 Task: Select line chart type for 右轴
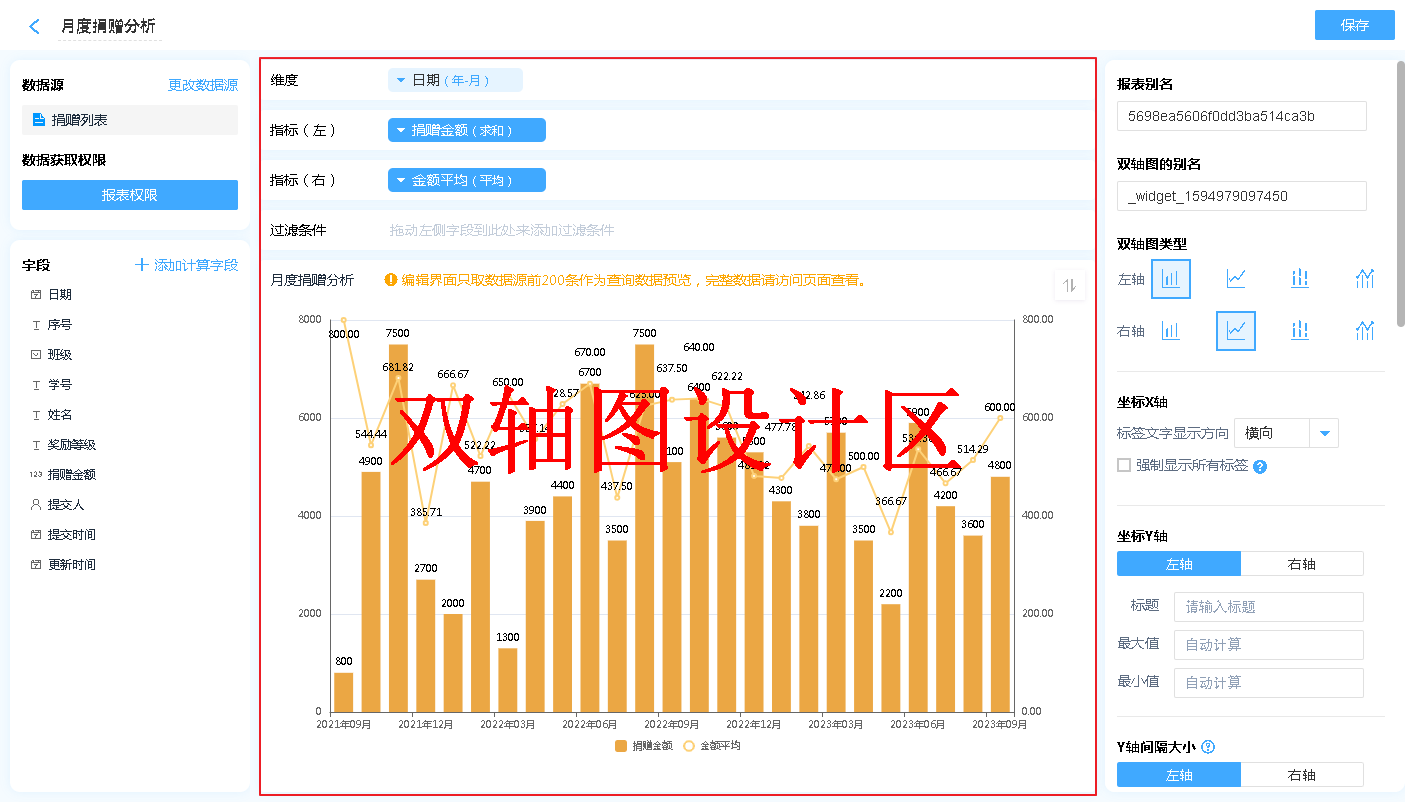[1236, 331]
